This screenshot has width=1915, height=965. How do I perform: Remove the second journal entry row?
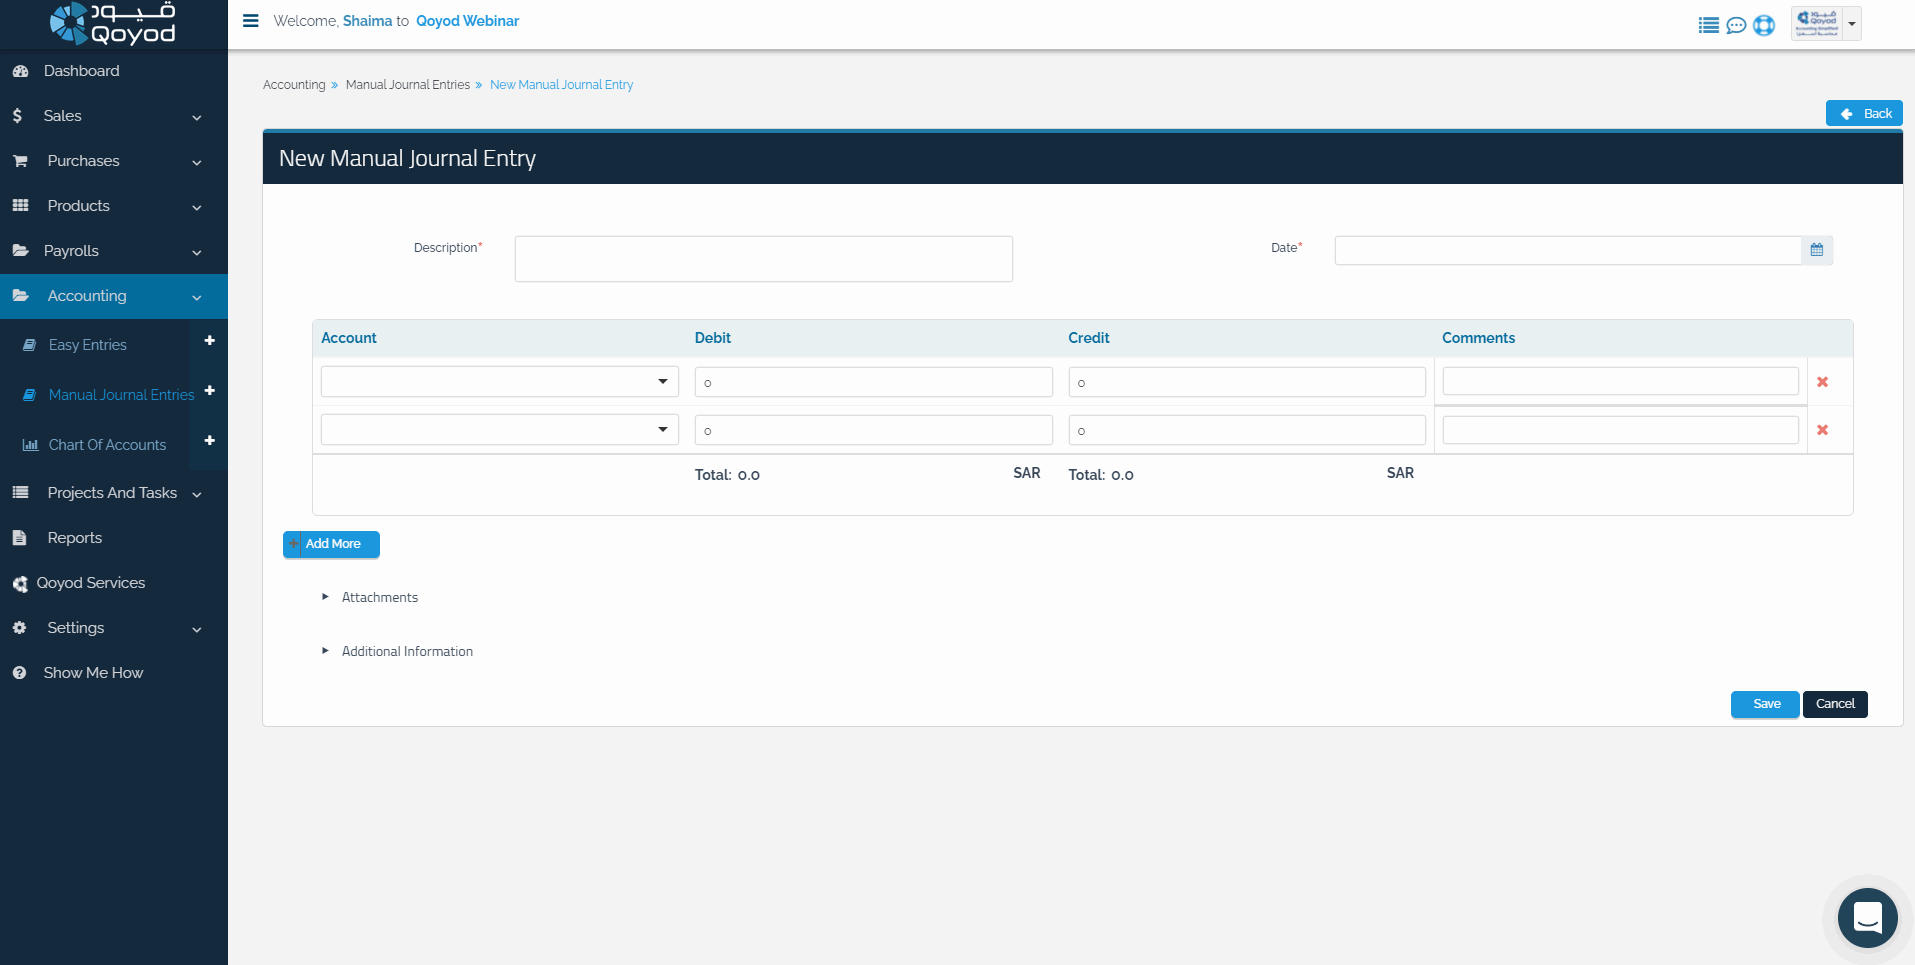1822,430
